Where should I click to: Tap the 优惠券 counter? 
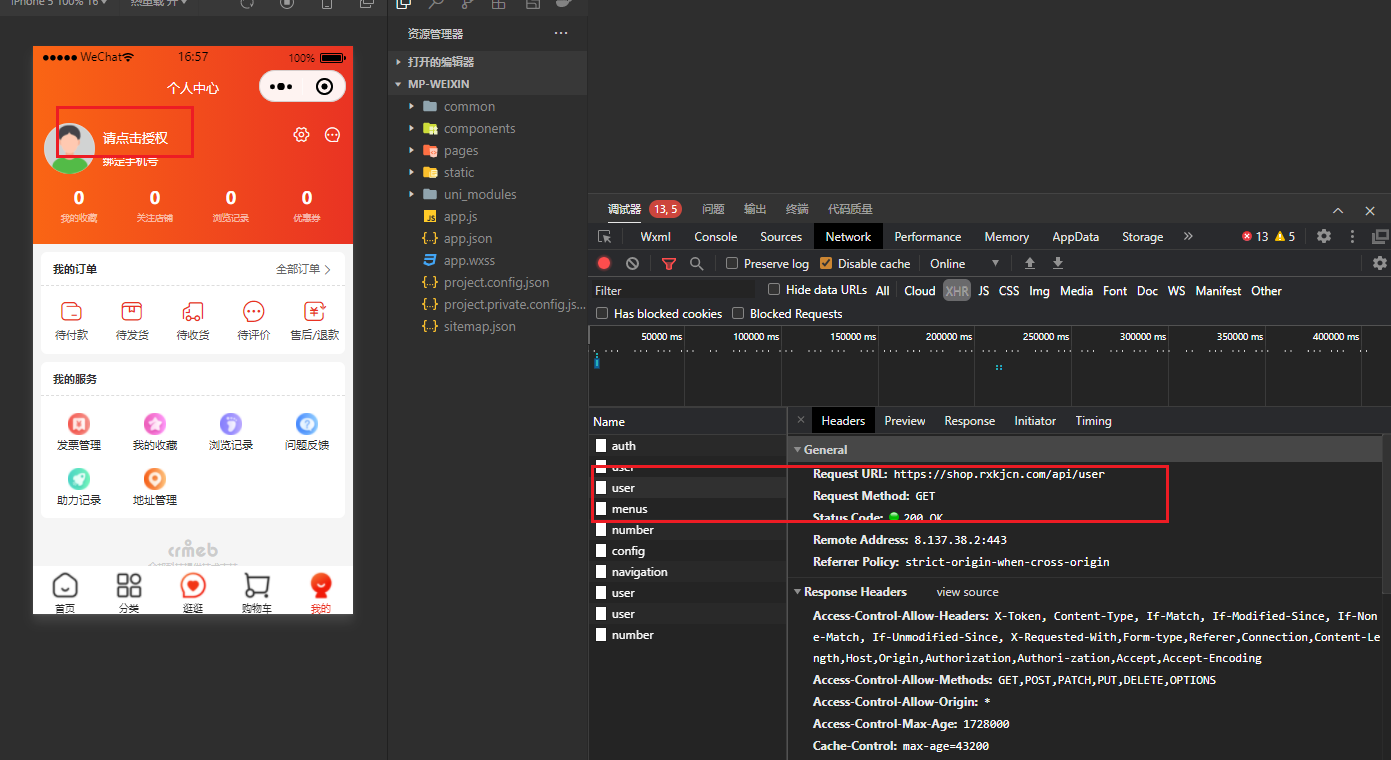click(x=307, y=206)
